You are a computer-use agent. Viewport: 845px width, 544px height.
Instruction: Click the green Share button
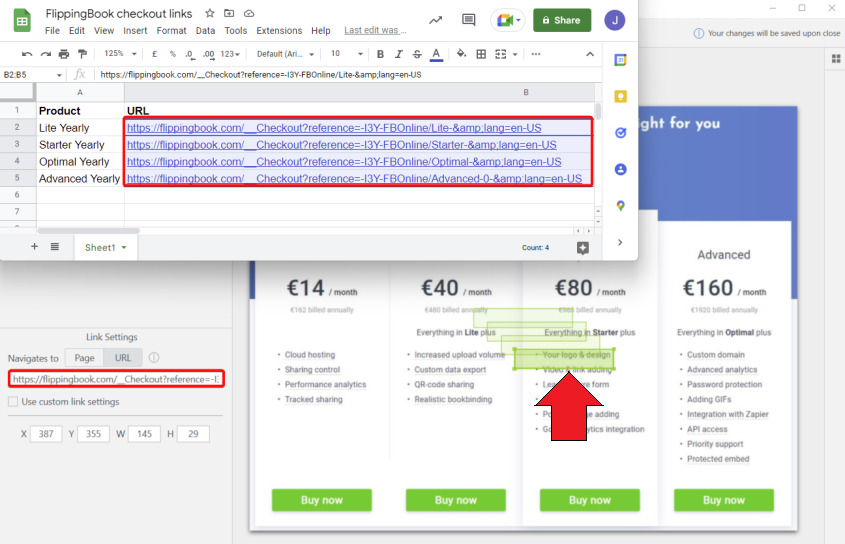(562, 20)
